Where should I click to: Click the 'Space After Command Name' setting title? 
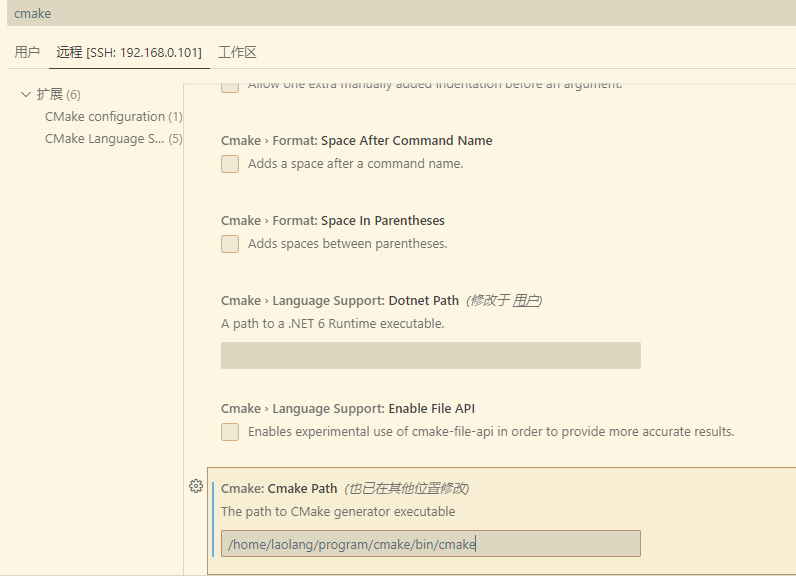(x=407, y=141)
